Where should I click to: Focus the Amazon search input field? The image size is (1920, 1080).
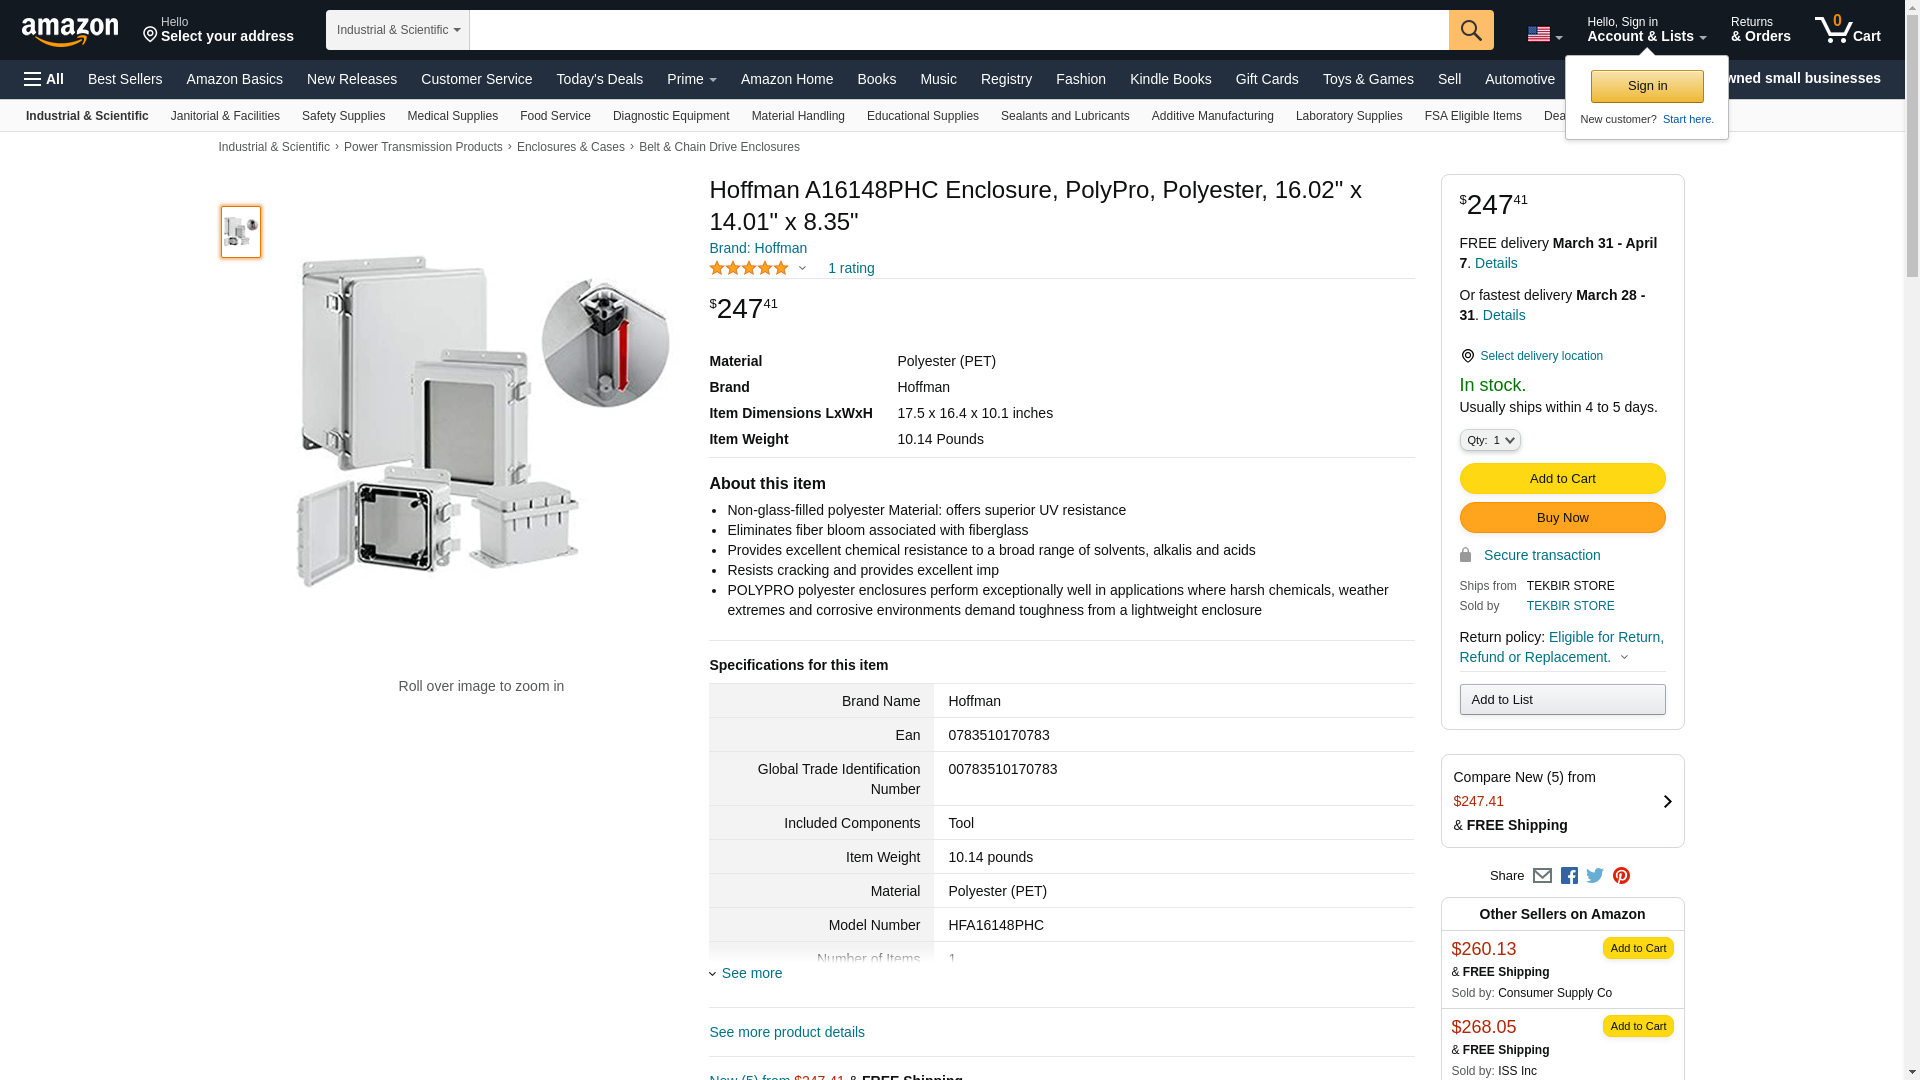coord(958,30)
